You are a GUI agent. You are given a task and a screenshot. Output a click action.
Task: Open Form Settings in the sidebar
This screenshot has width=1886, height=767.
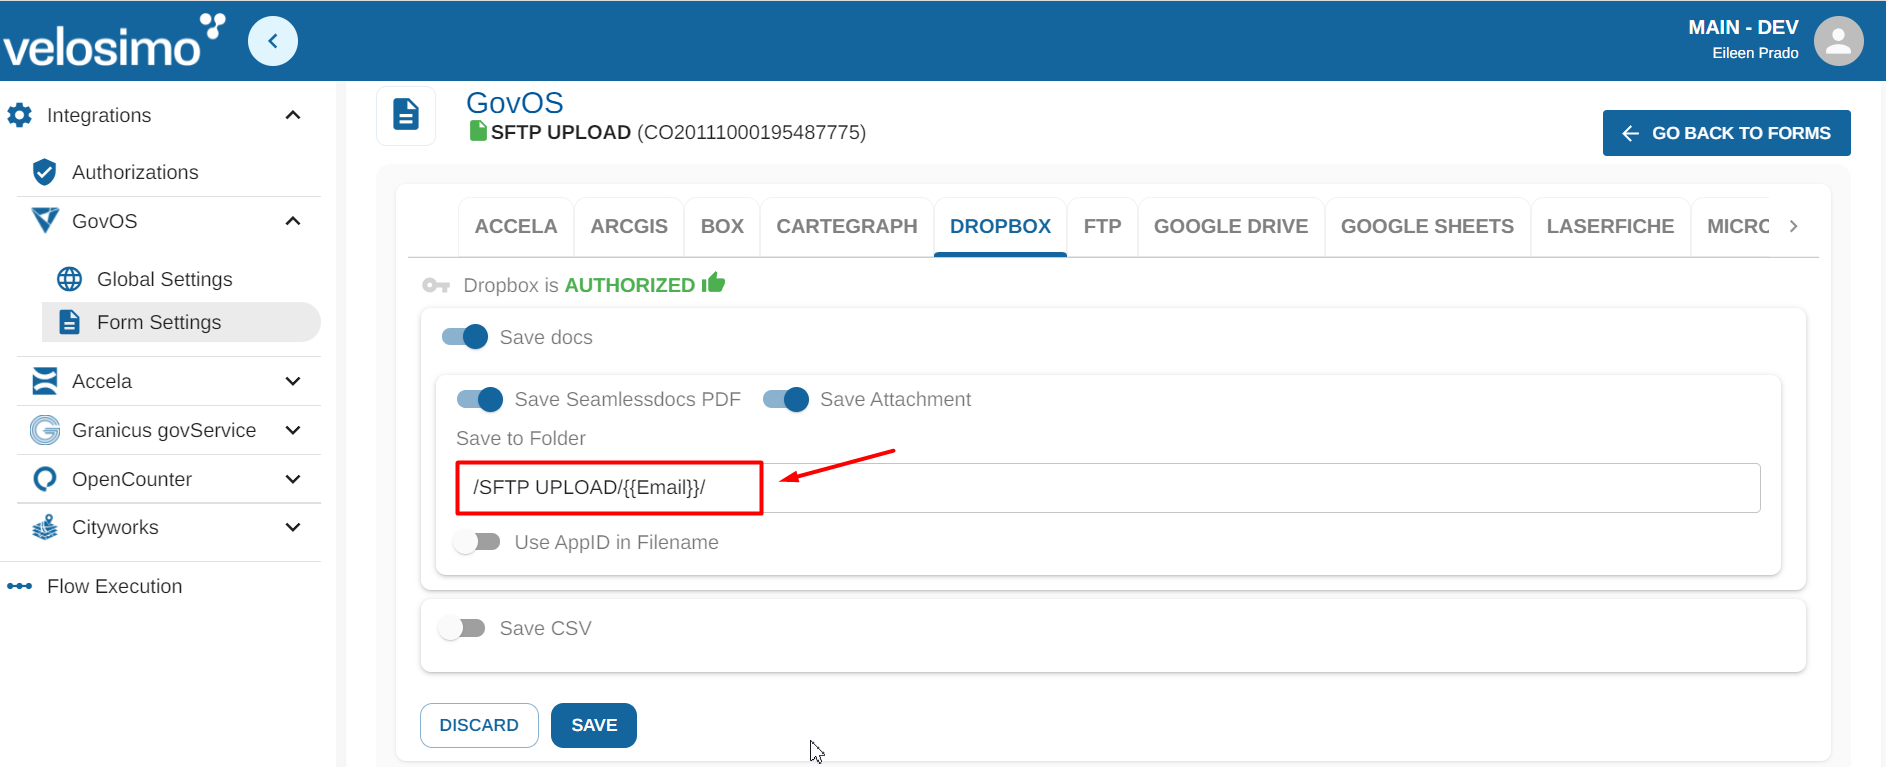(181, 322)
